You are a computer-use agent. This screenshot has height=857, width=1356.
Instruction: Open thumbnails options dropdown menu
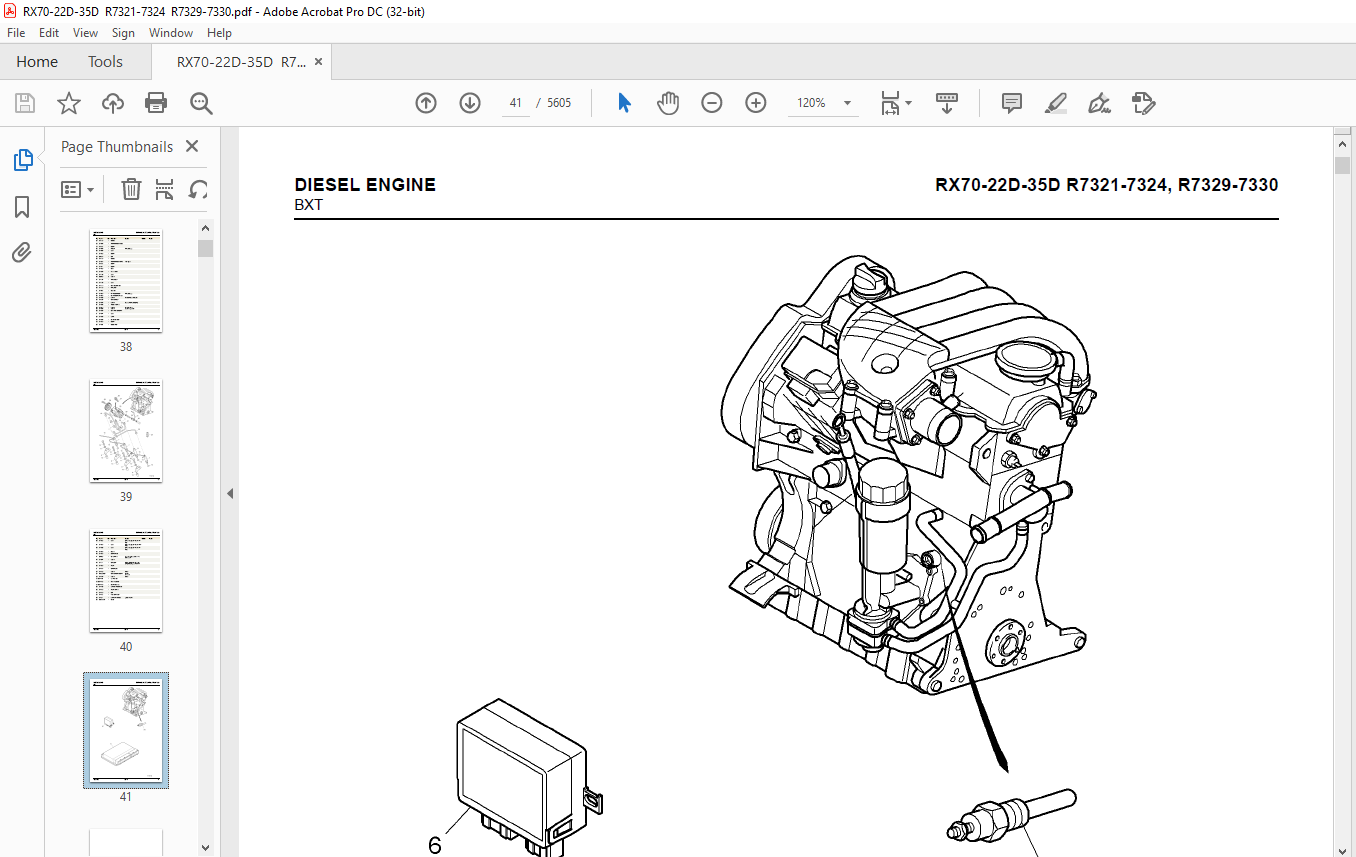click(x=78, y=189)
